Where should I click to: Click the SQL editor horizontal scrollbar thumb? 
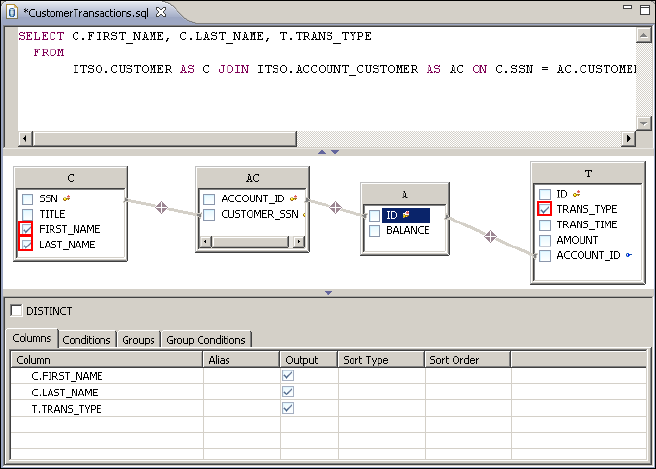[165, 138]
